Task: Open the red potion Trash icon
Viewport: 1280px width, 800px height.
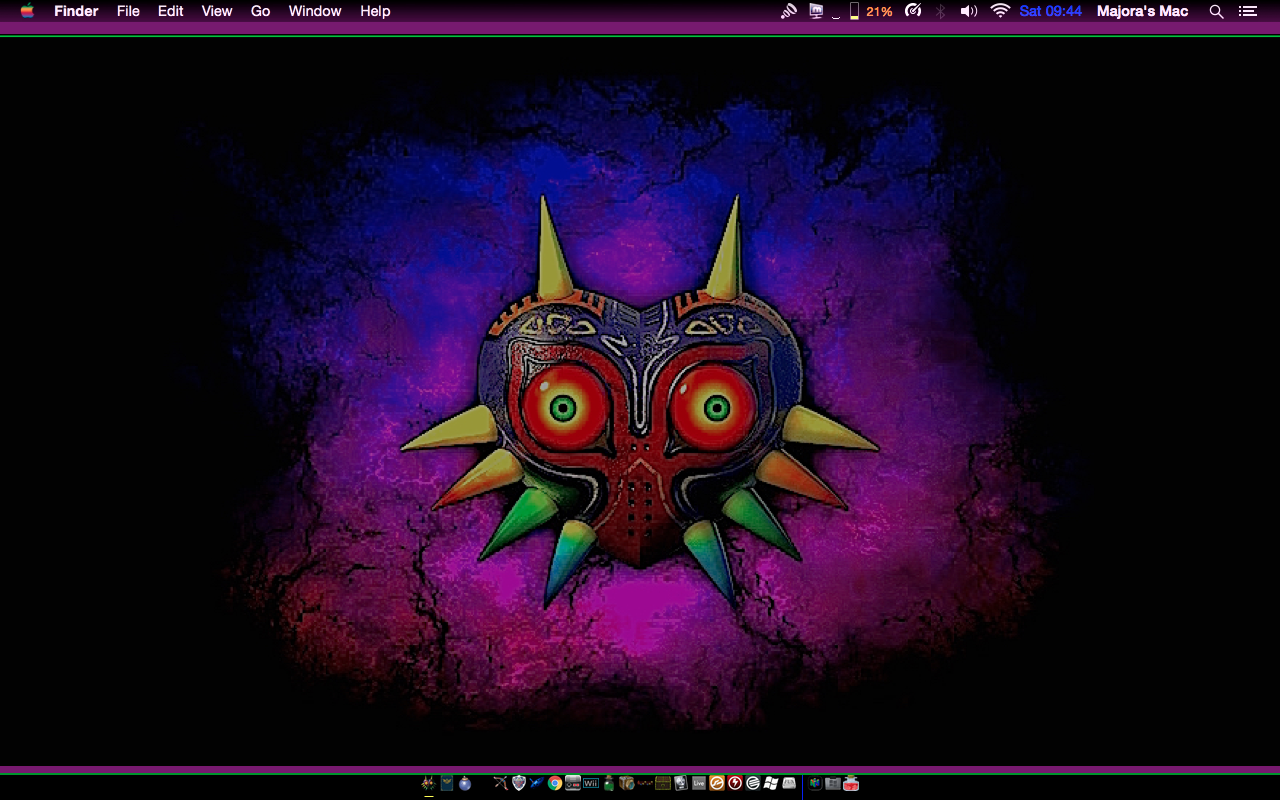Action: 852,783
